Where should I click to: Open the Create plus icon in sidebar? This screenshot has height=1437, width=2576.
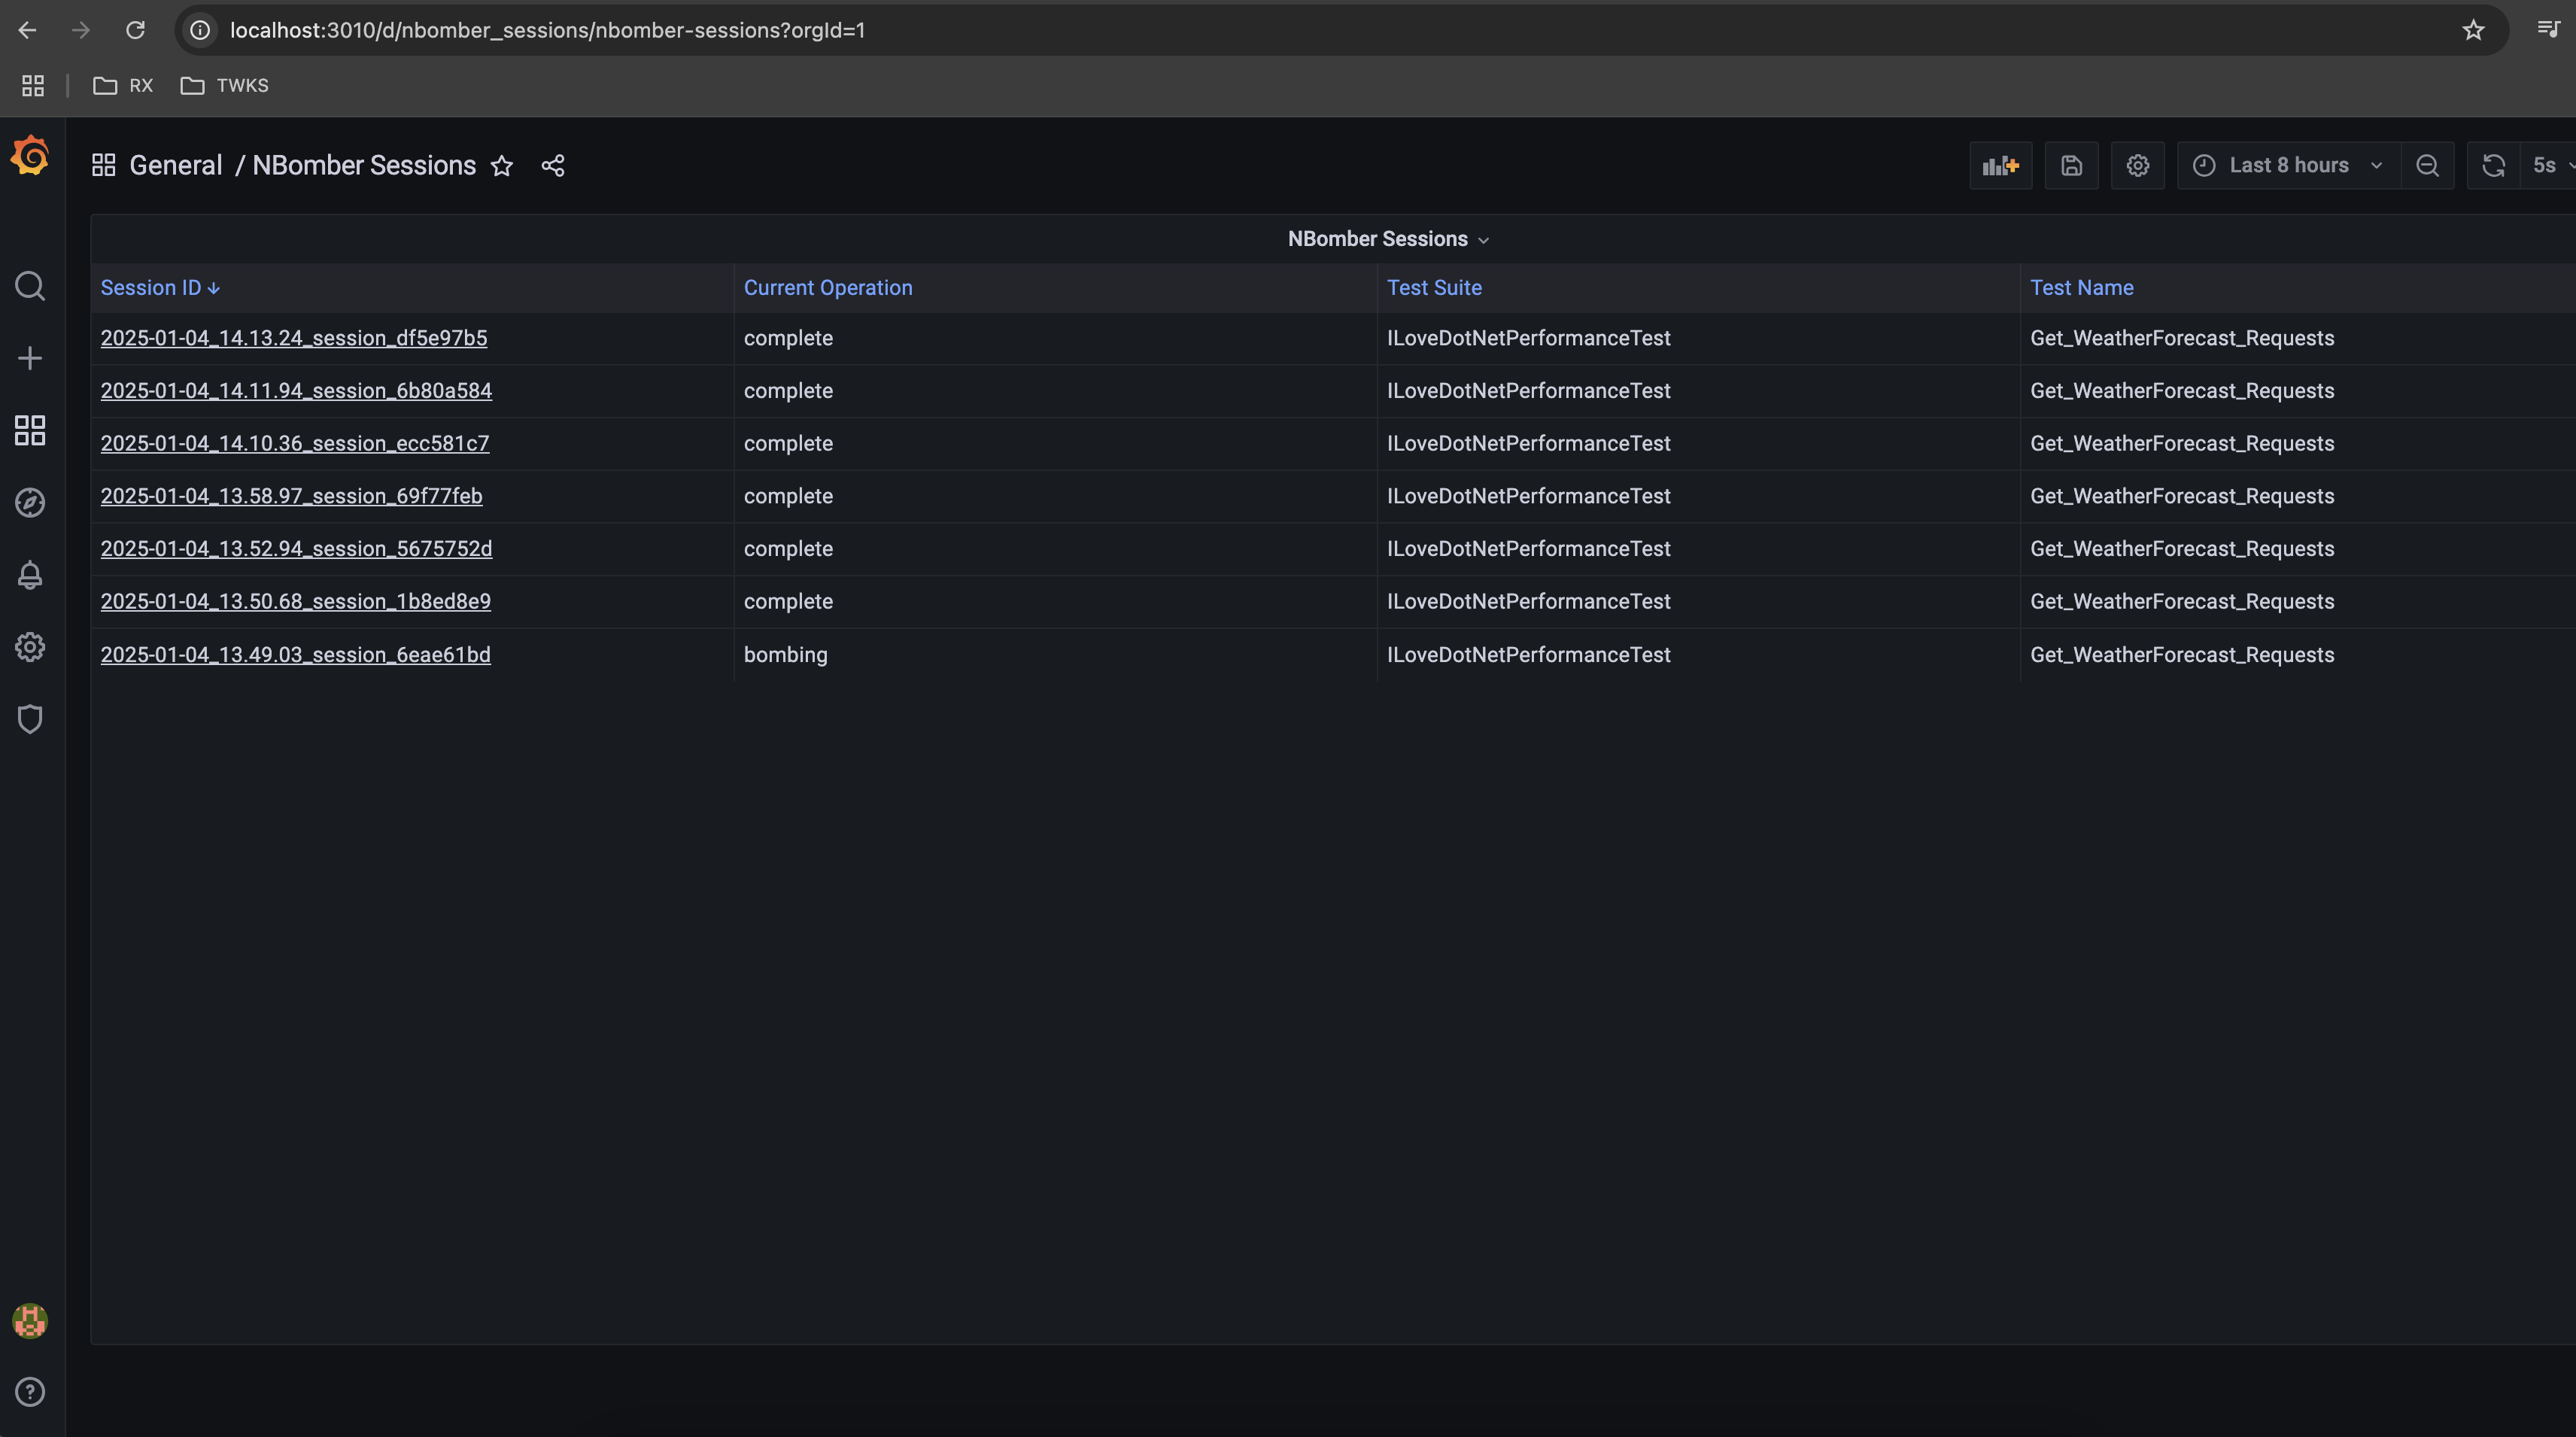[x=30, y=358]
